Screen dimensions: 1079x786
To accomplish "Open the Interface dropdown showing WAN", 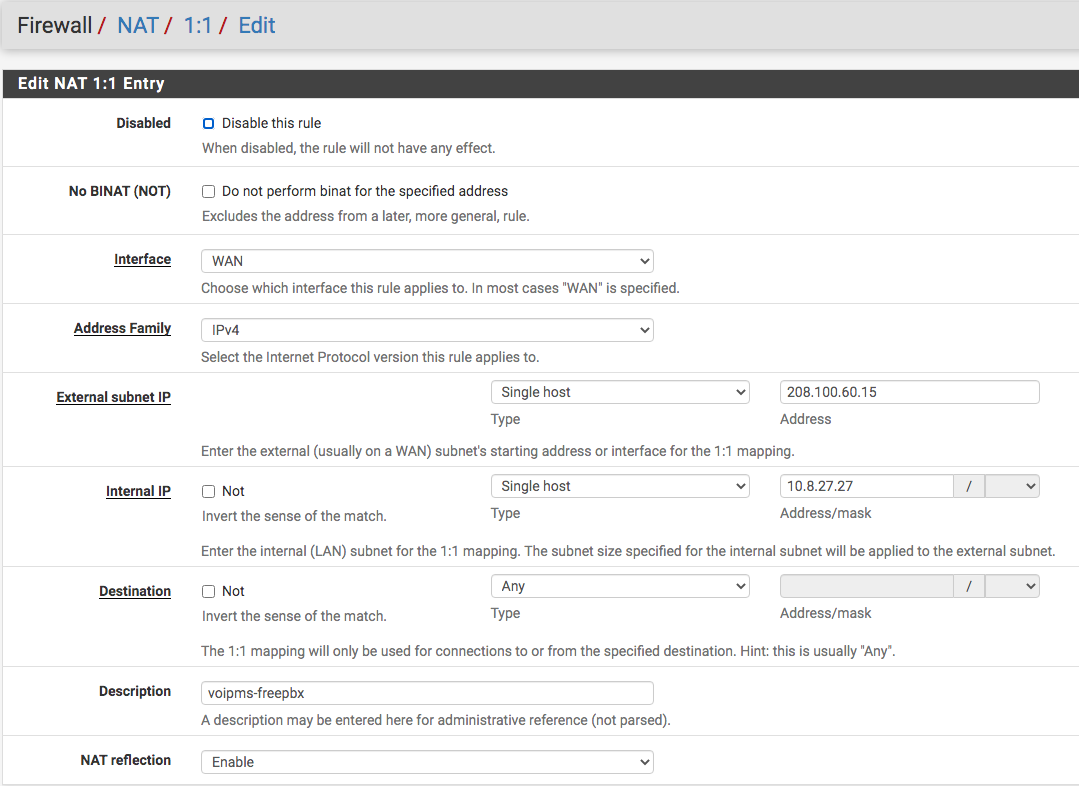I will [427, 262].
